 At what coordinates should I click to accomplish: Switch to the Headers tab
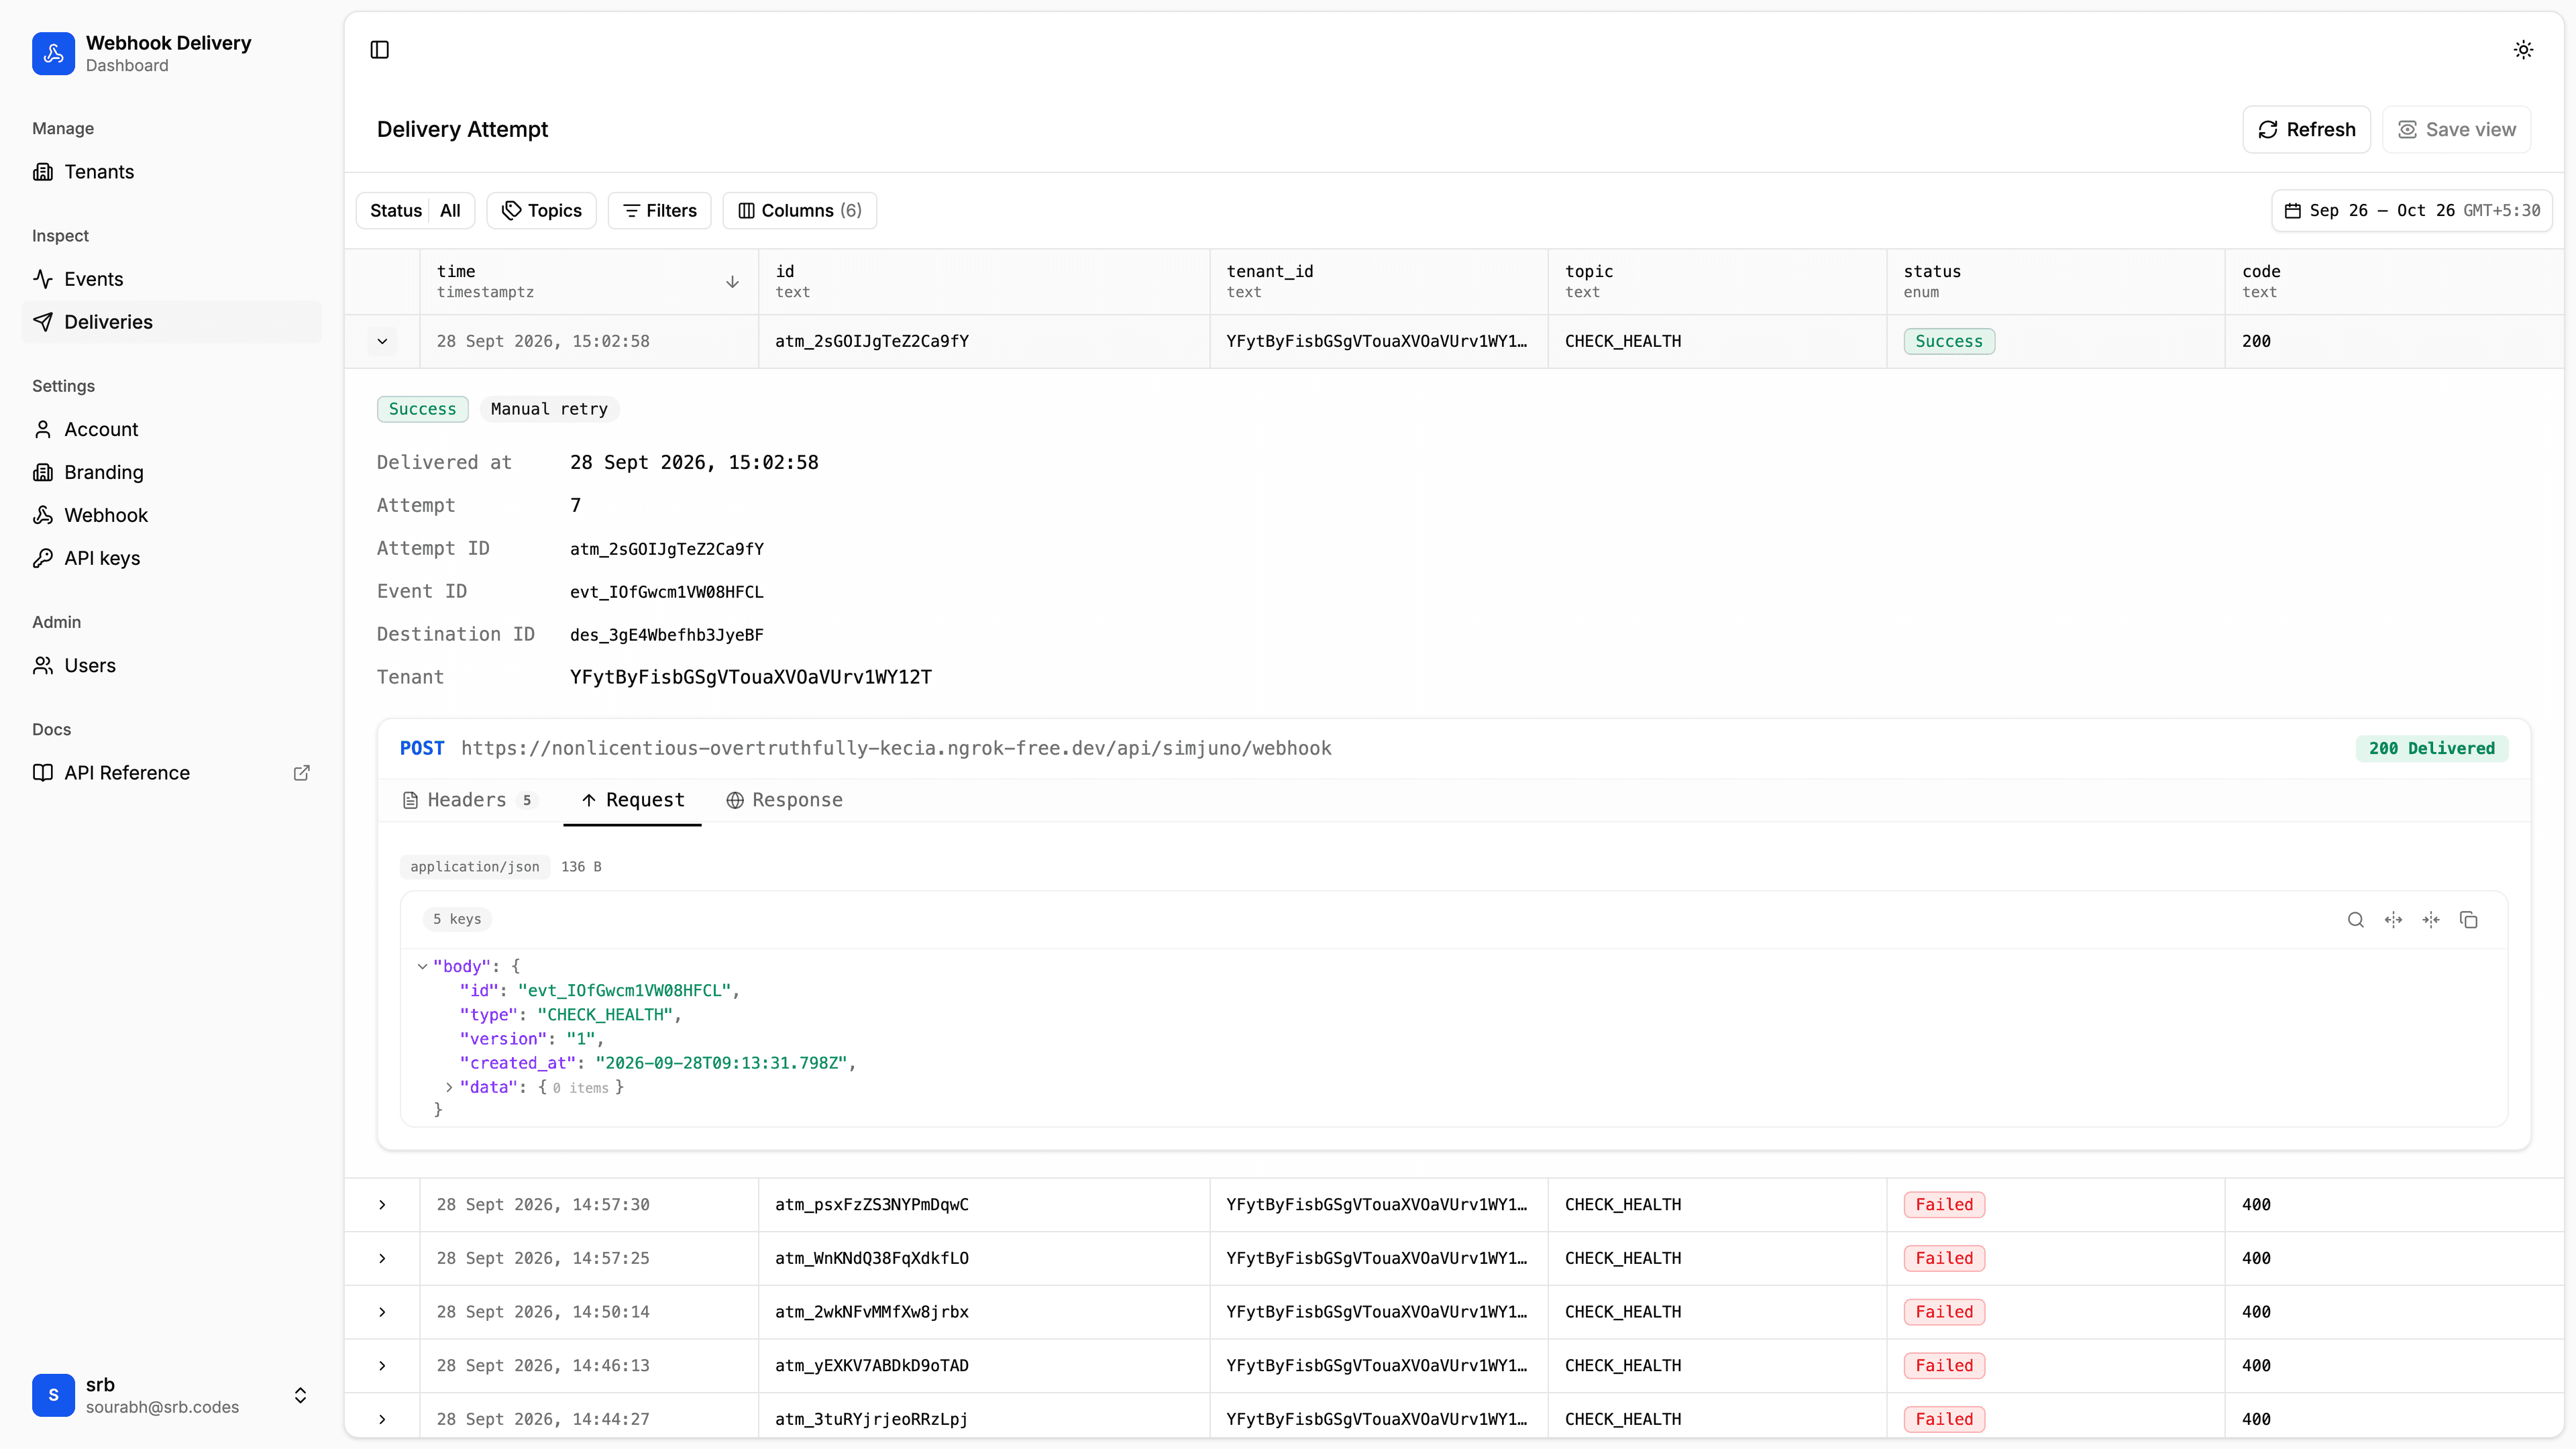[470, 800]
